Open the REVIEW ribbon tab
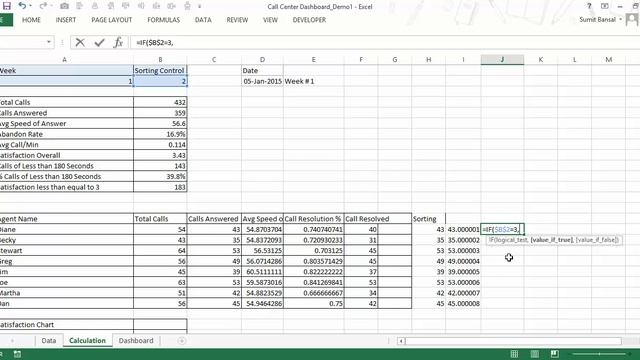The height and width of the screenshot is (360, 640). click(x=237, y=20)
